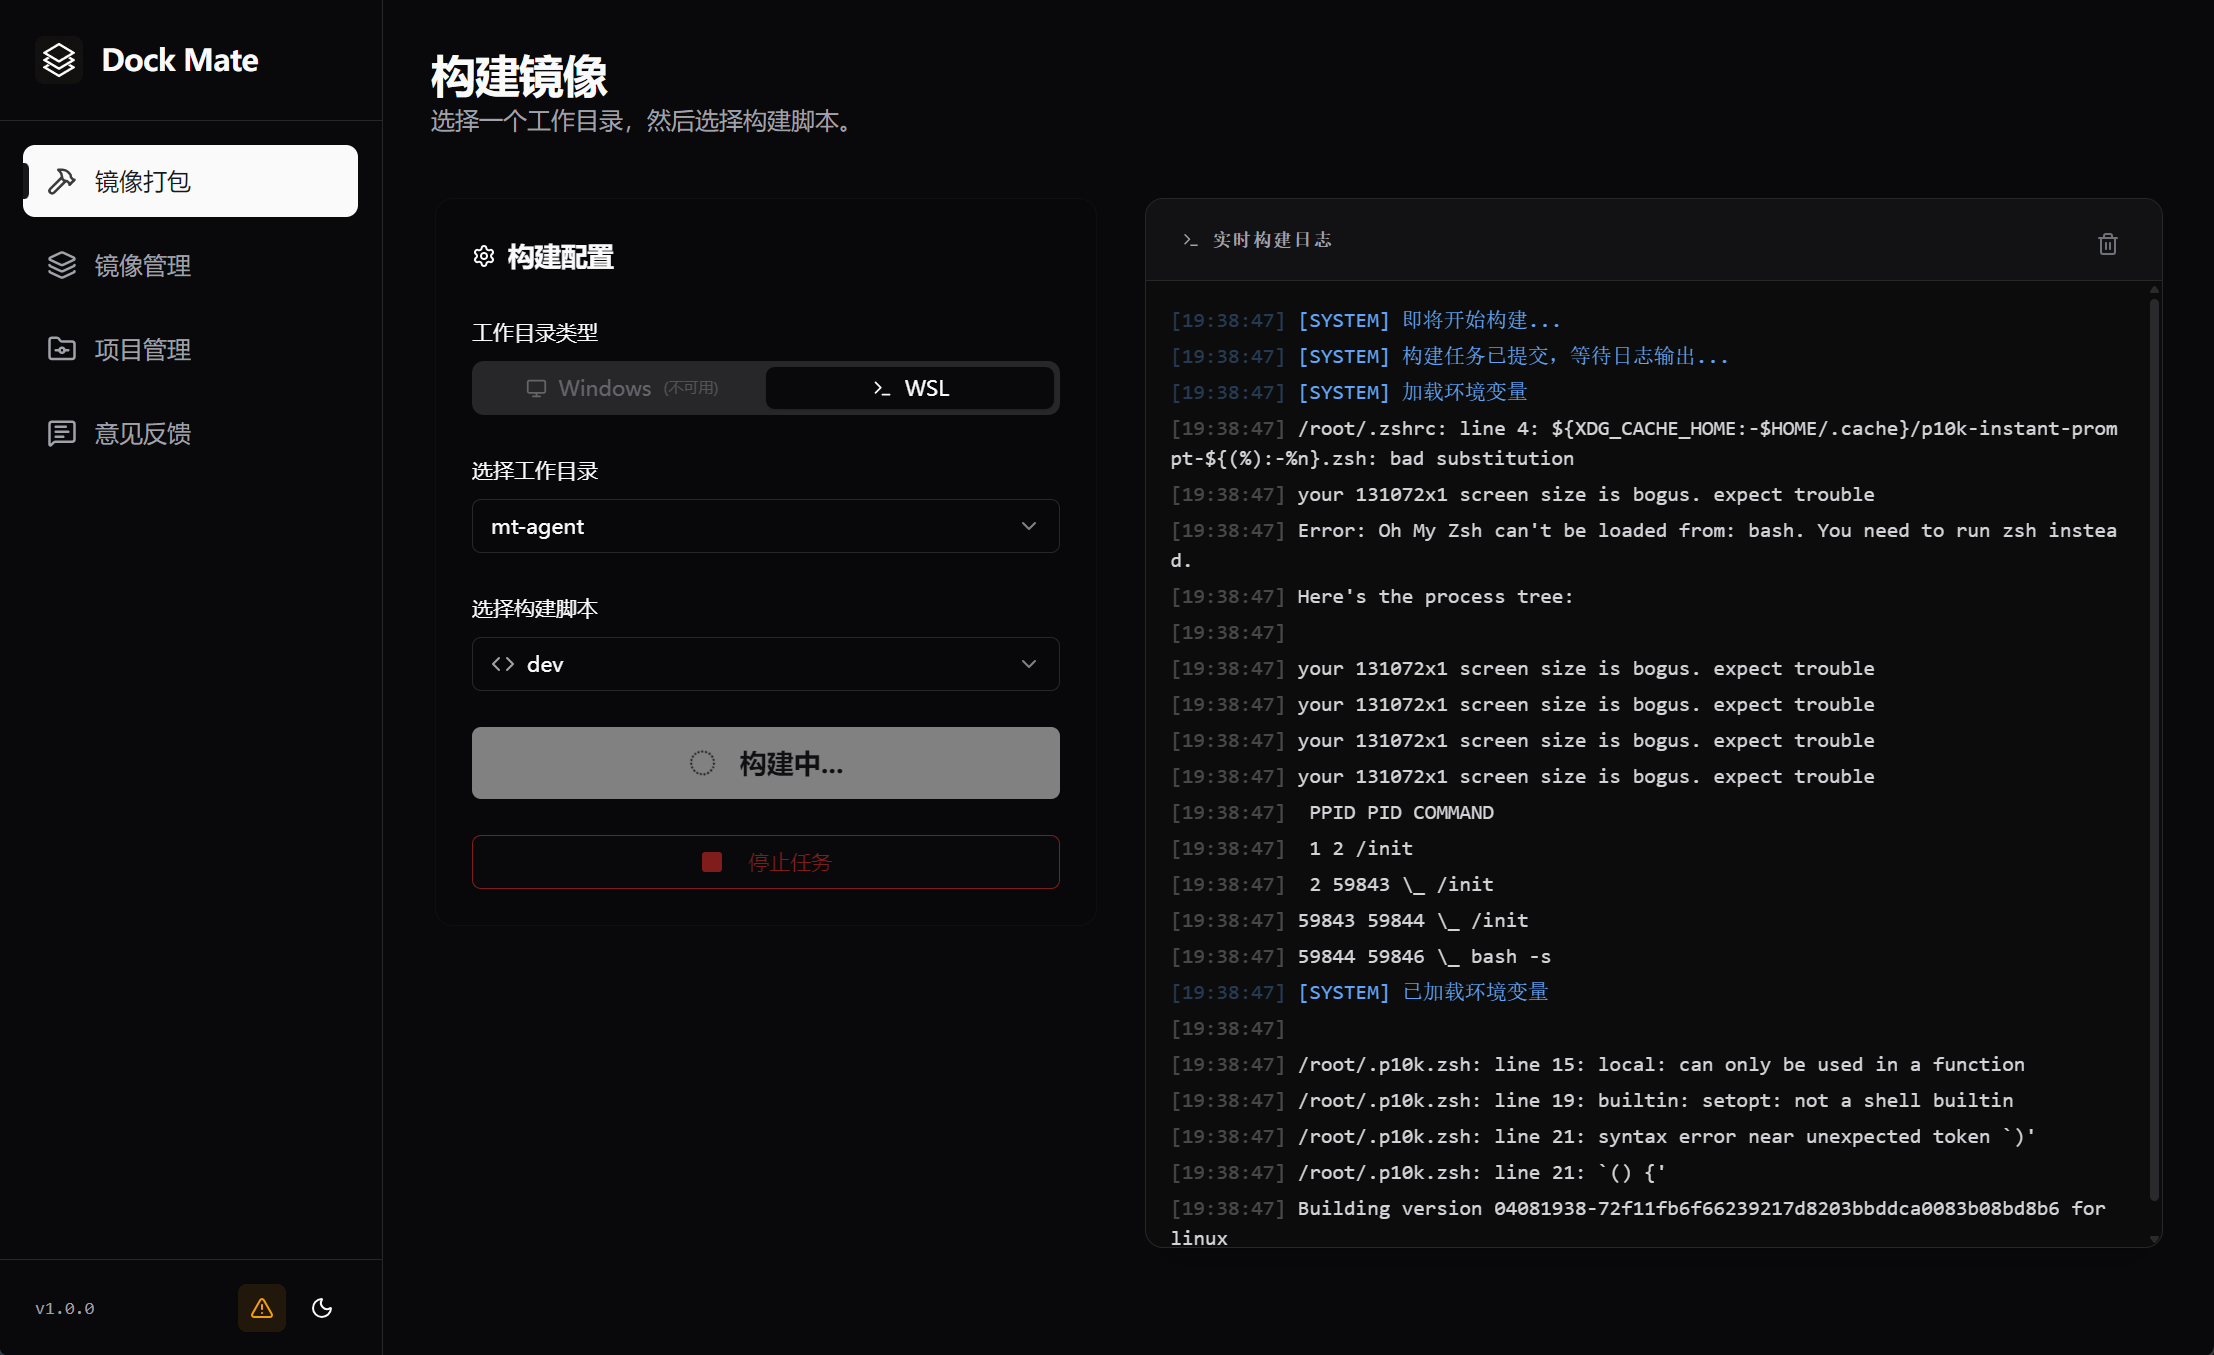Click the terminal prompt icon beside 实时构建日志
Screen dimensions: 2214x1355
pos(1190,240)
